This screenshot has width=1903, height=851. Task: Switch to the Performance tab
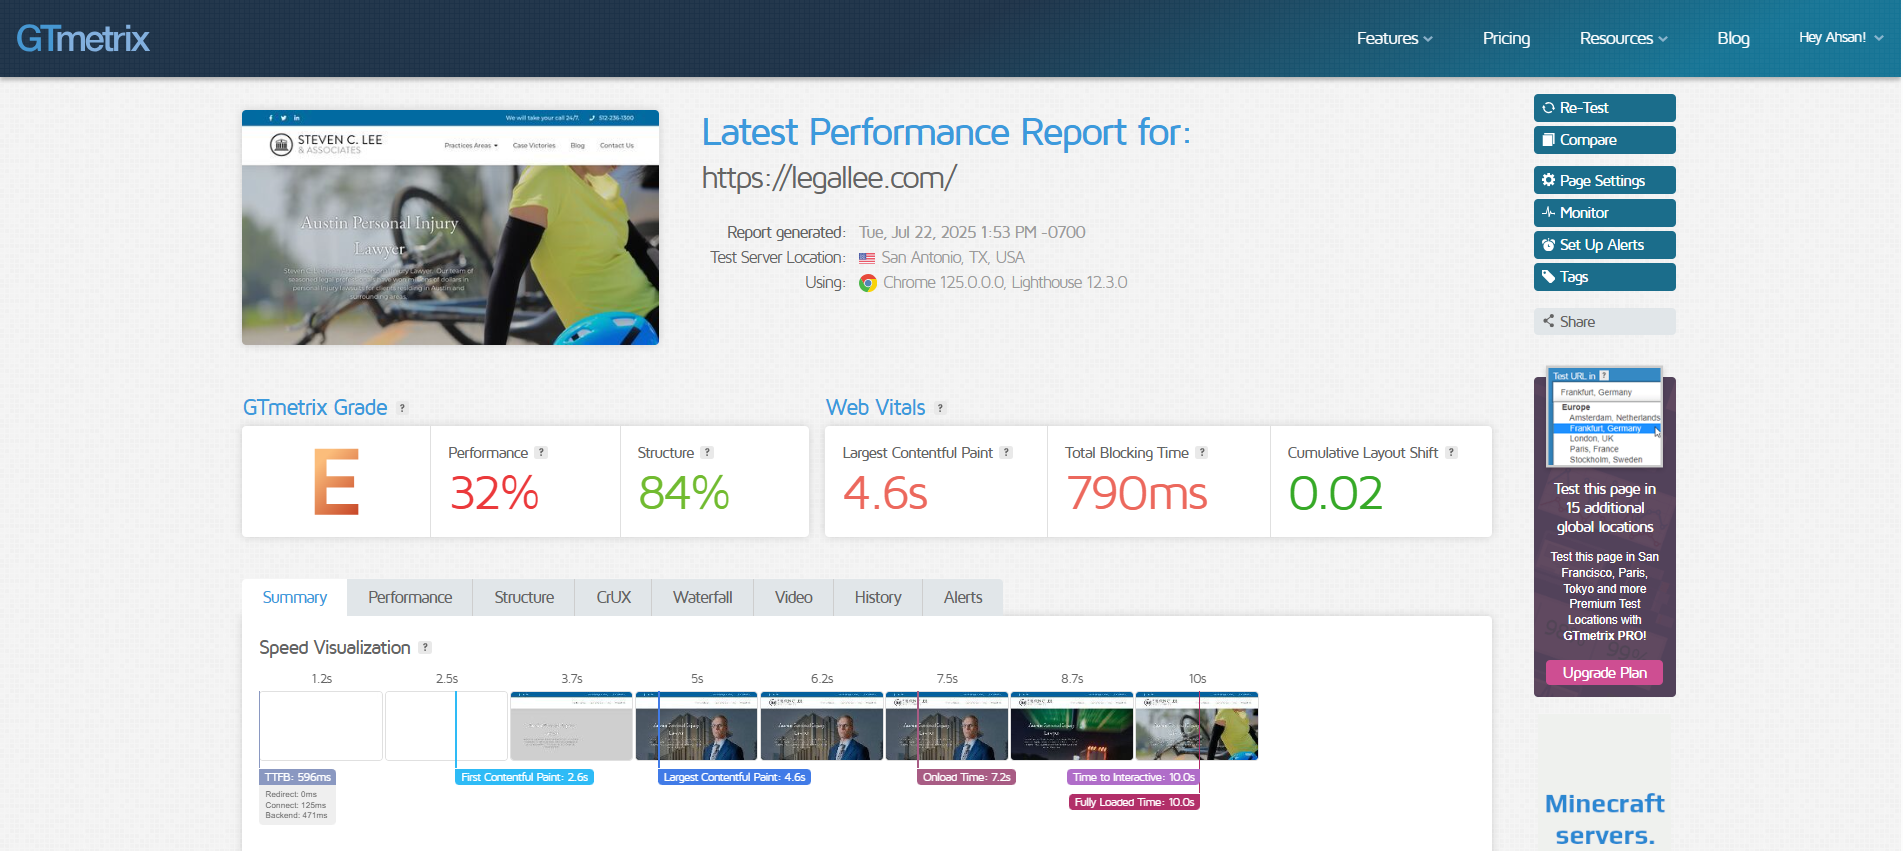410,597
